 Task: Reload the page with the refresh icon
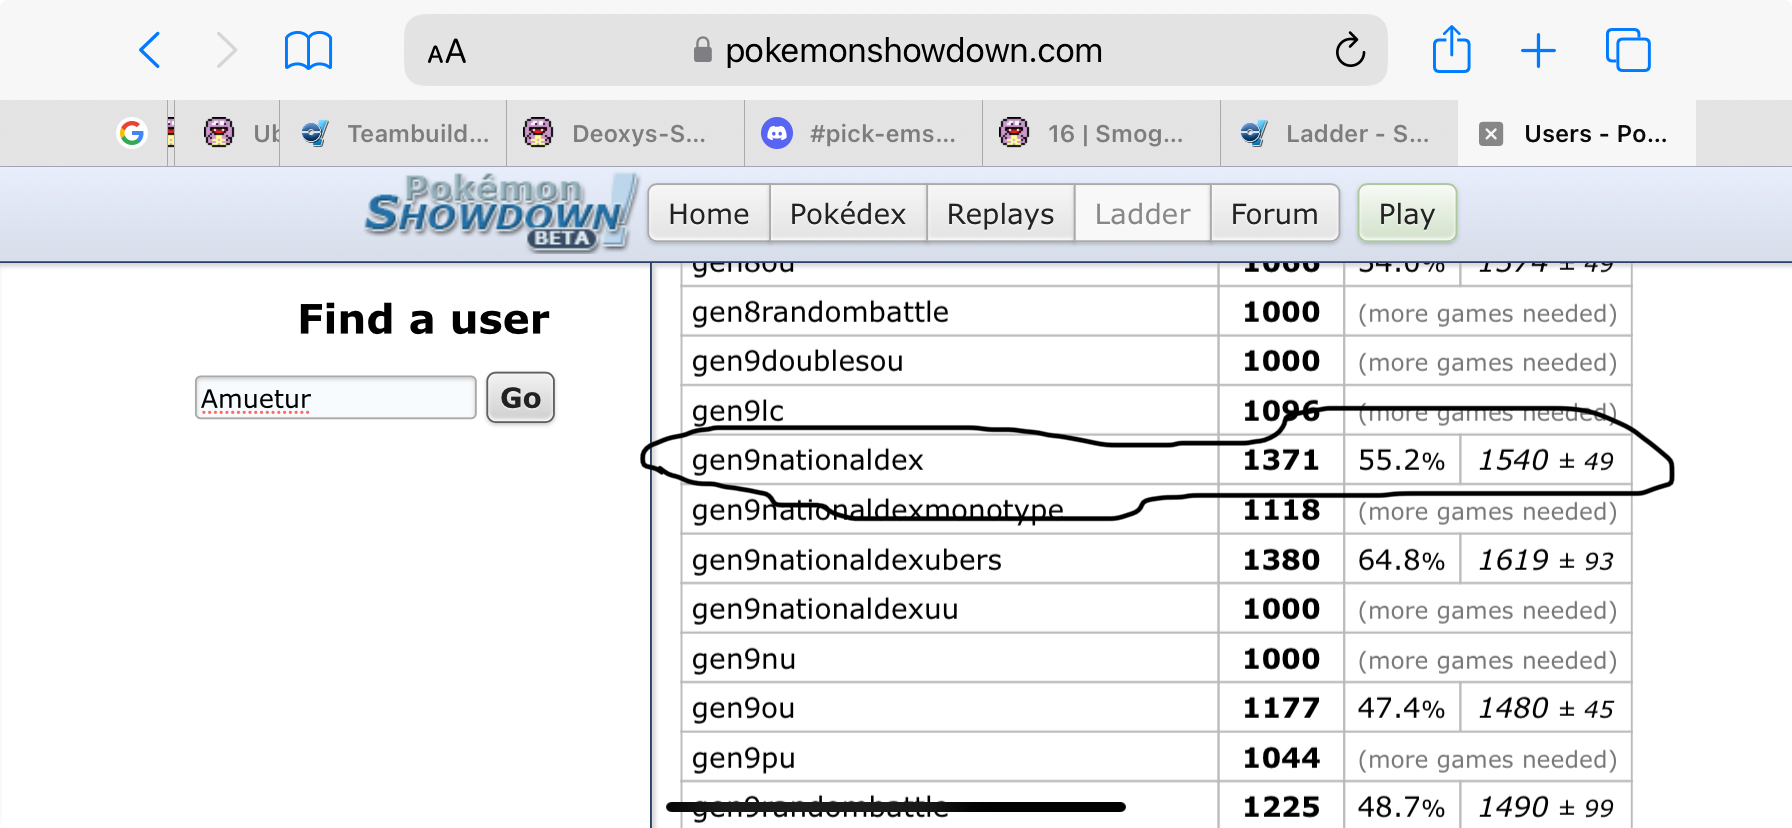pyautogui.click(x=1350, y=50)
